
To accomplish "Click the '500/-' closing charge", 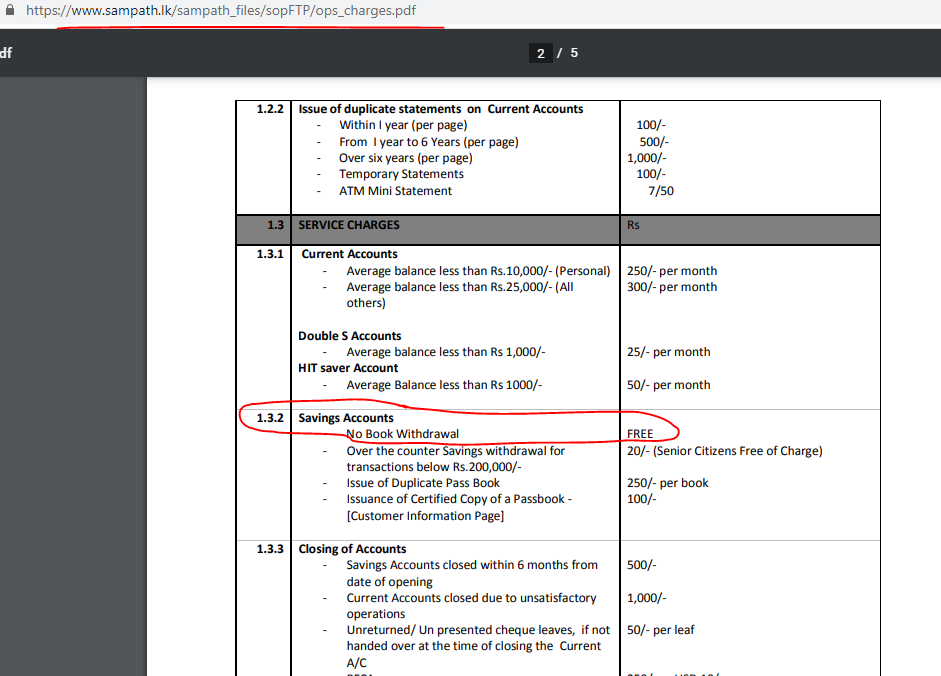I will coord(642,565).
